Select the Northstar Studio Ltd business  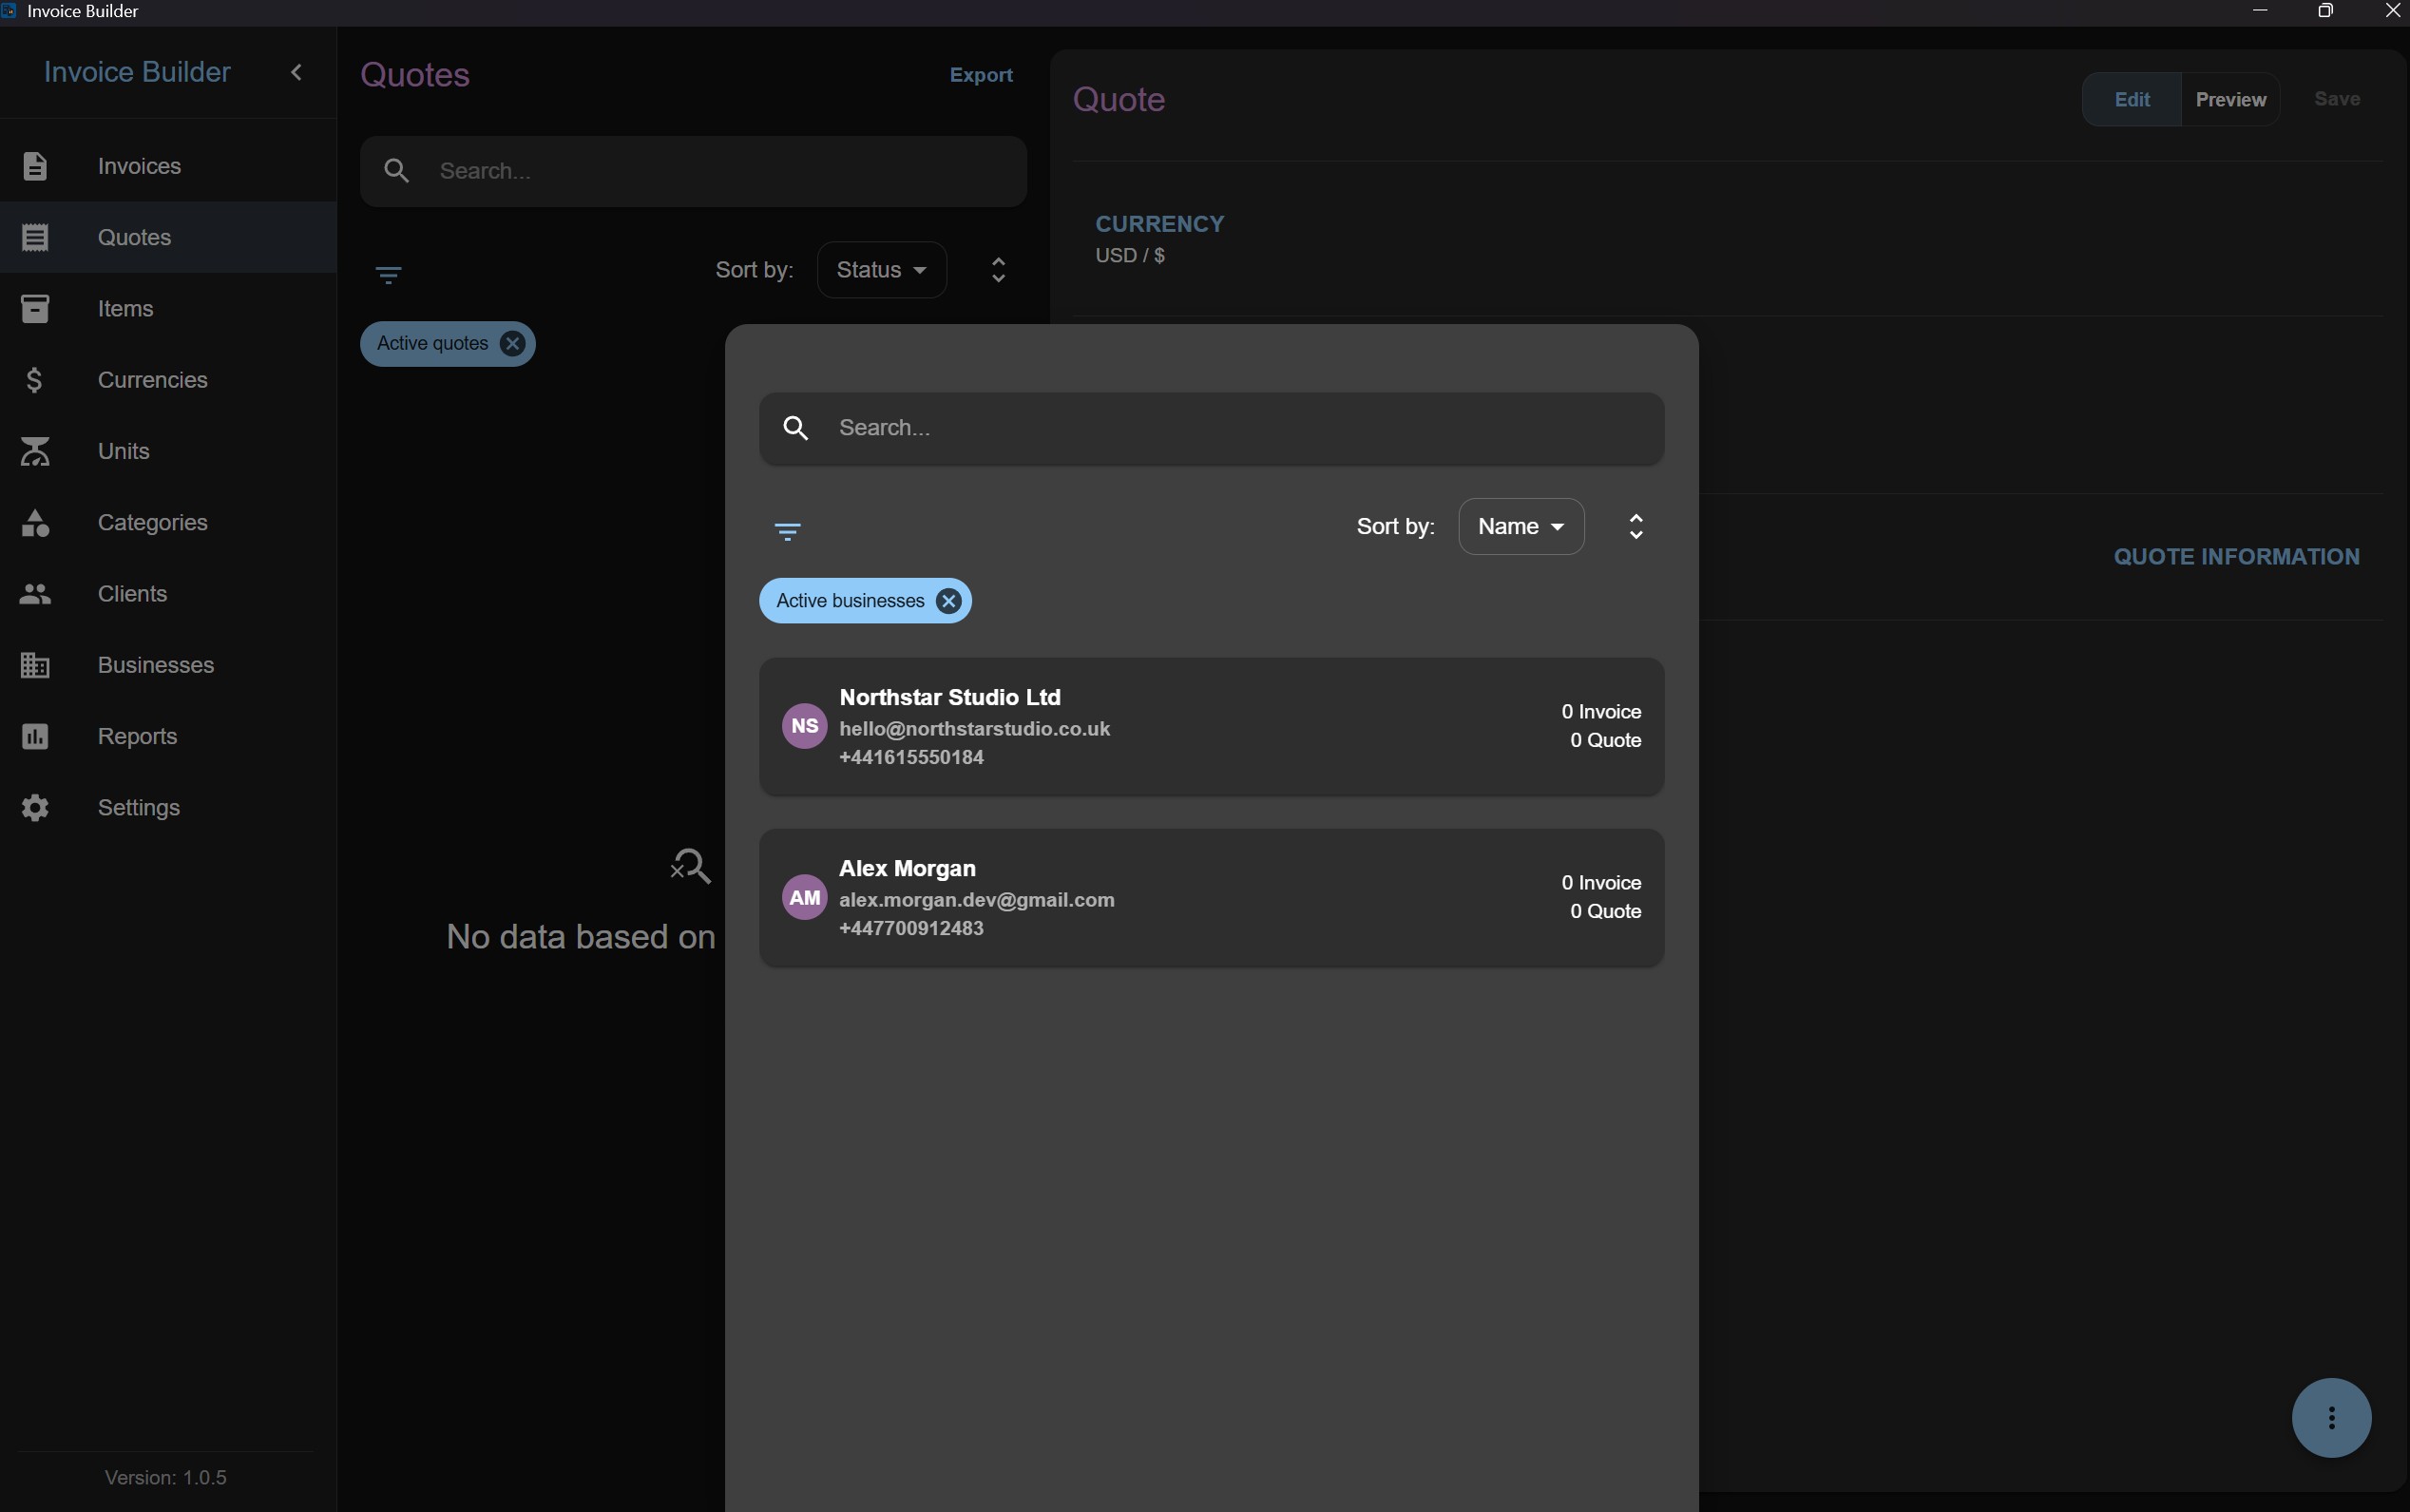coord(1211,727)
